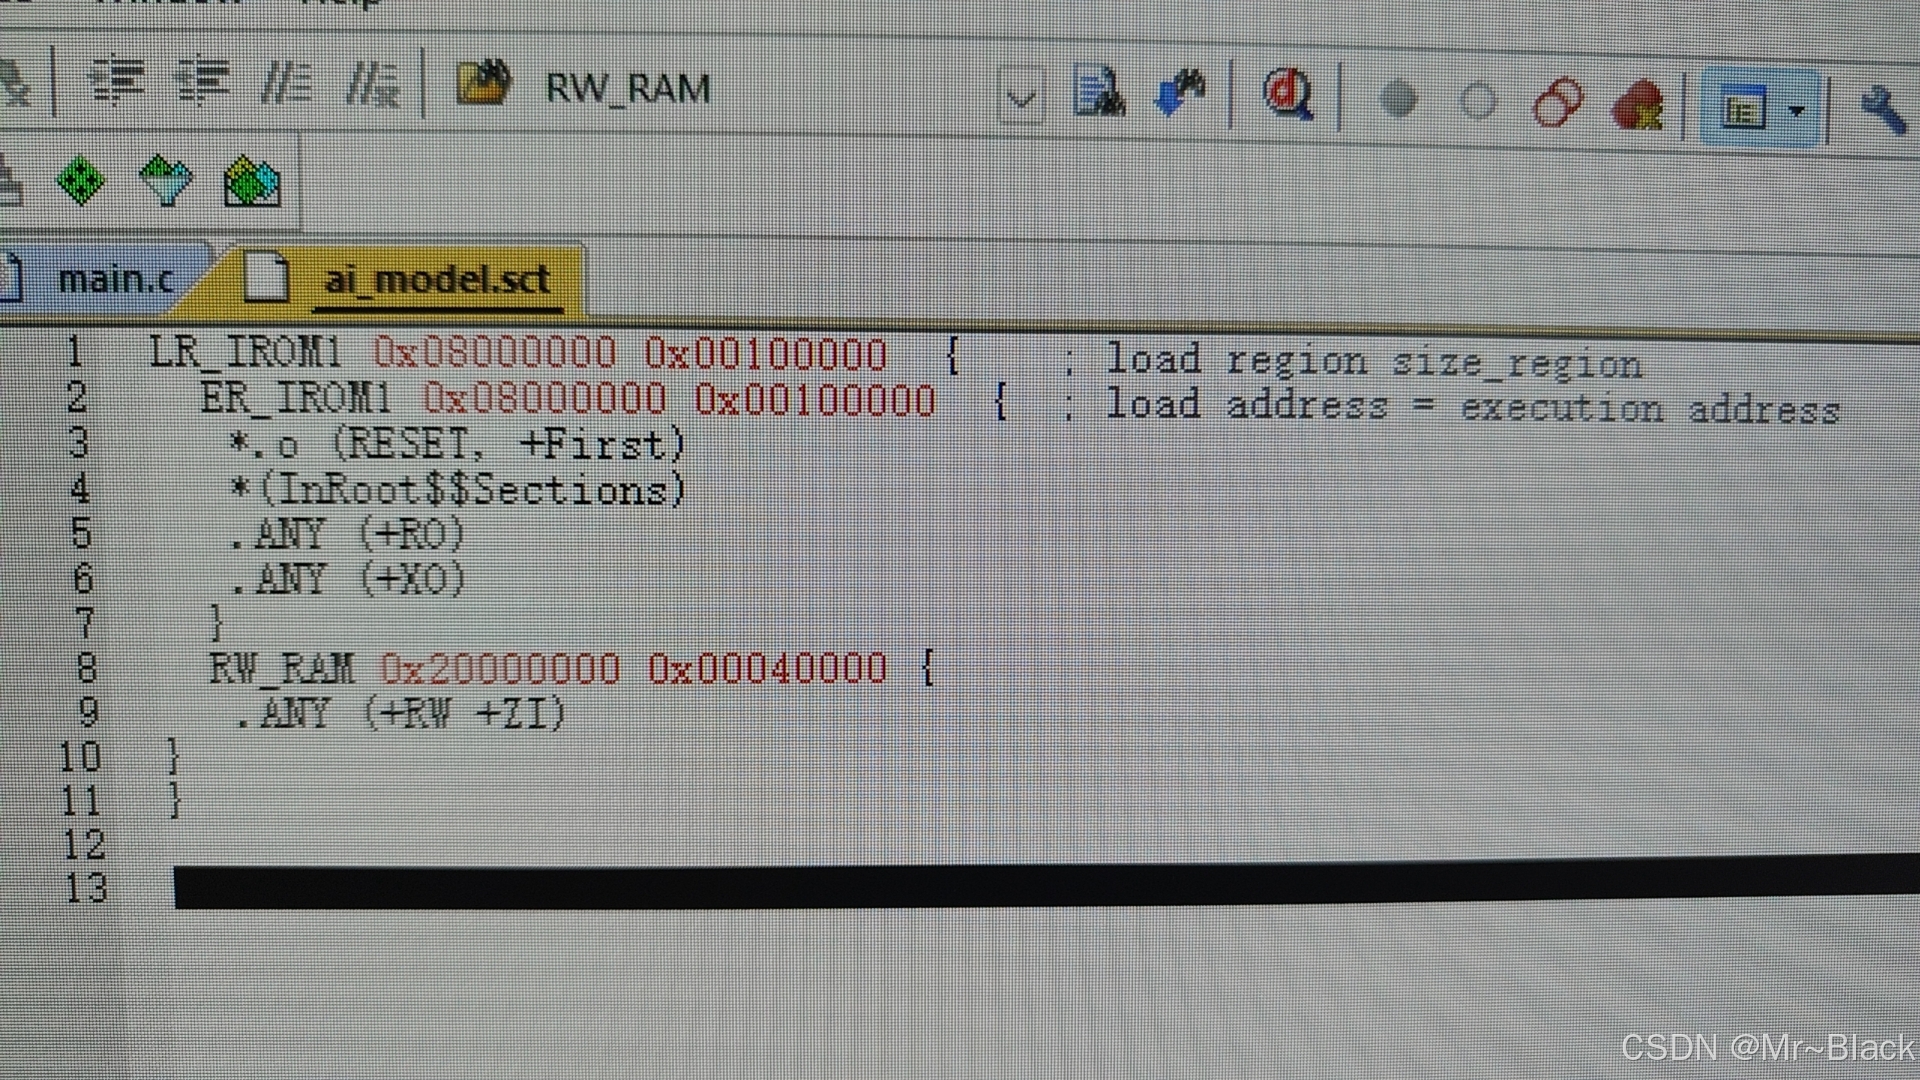Toggle Start/Stop Debug Session
This screenshot has width=1920, height=1080.
click(x=1287, y=95)
